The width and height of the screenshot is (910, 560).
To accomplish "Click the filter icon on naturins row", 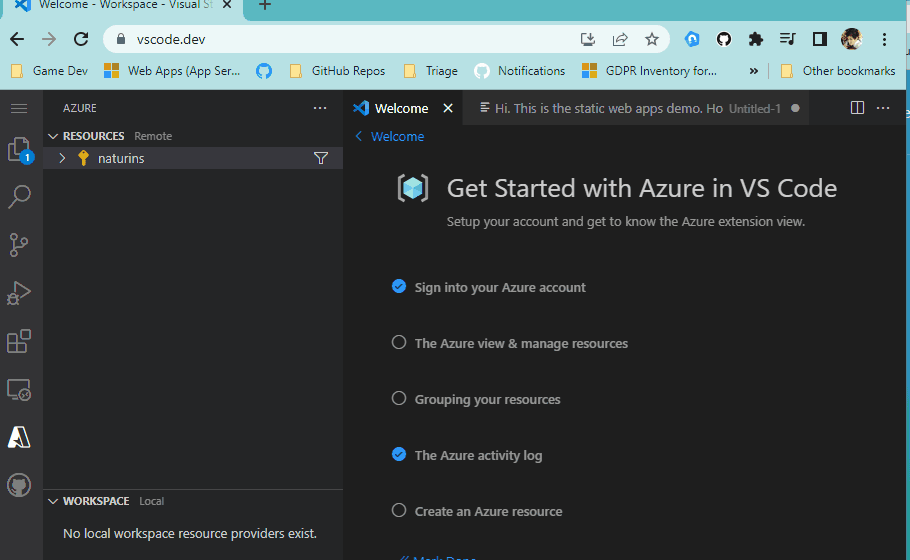I will 320,158.
